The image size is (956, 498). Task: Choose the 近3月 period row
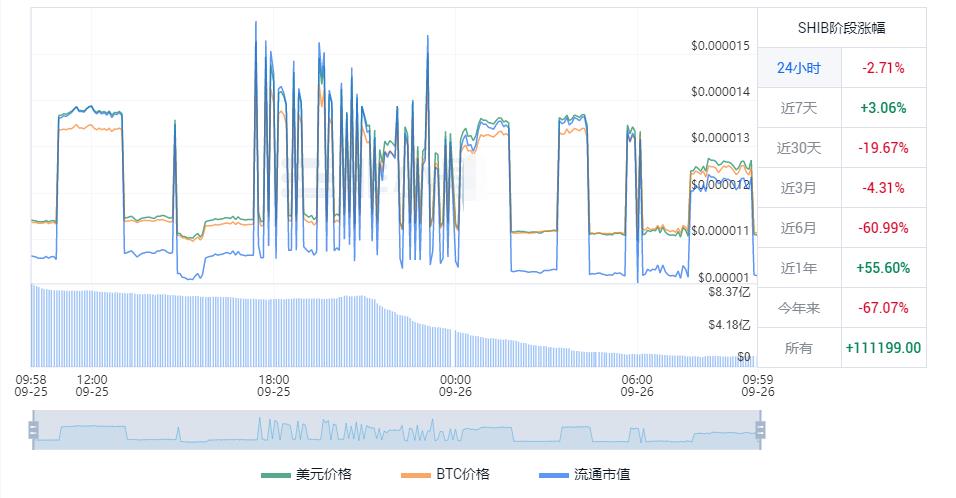pyautogui.click(x=798, y=188)
